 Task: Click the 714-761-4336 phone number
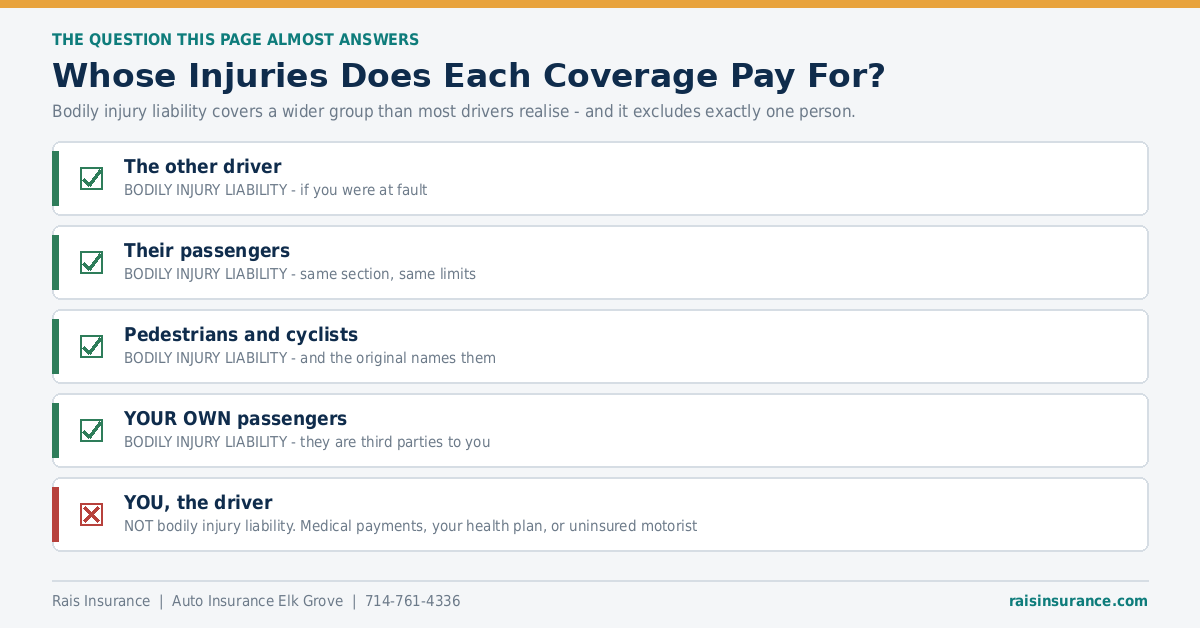pos(412,601)
